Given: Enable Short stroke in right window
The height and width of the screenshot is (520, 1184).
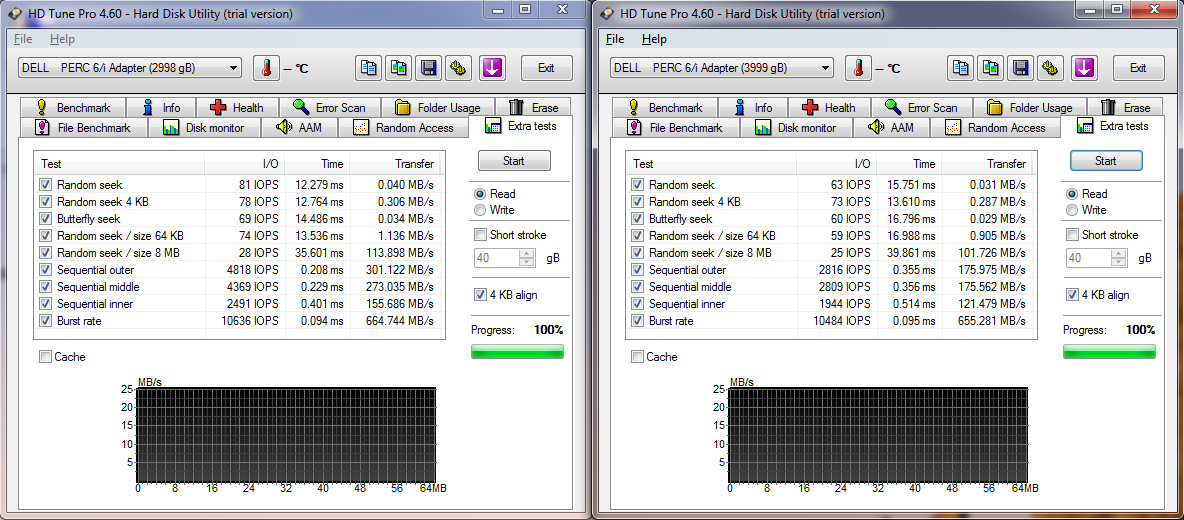Looking at the screenshot, I should (x=1071, y=235).
